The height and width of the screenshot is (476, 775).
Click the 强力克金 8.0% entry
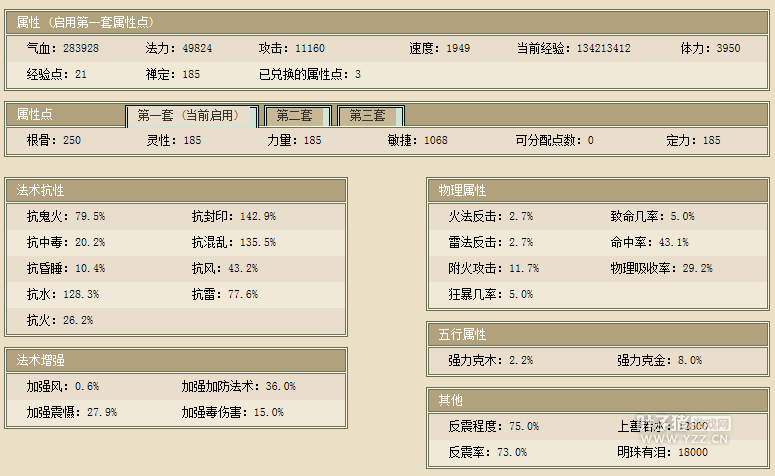click(659, 360)
